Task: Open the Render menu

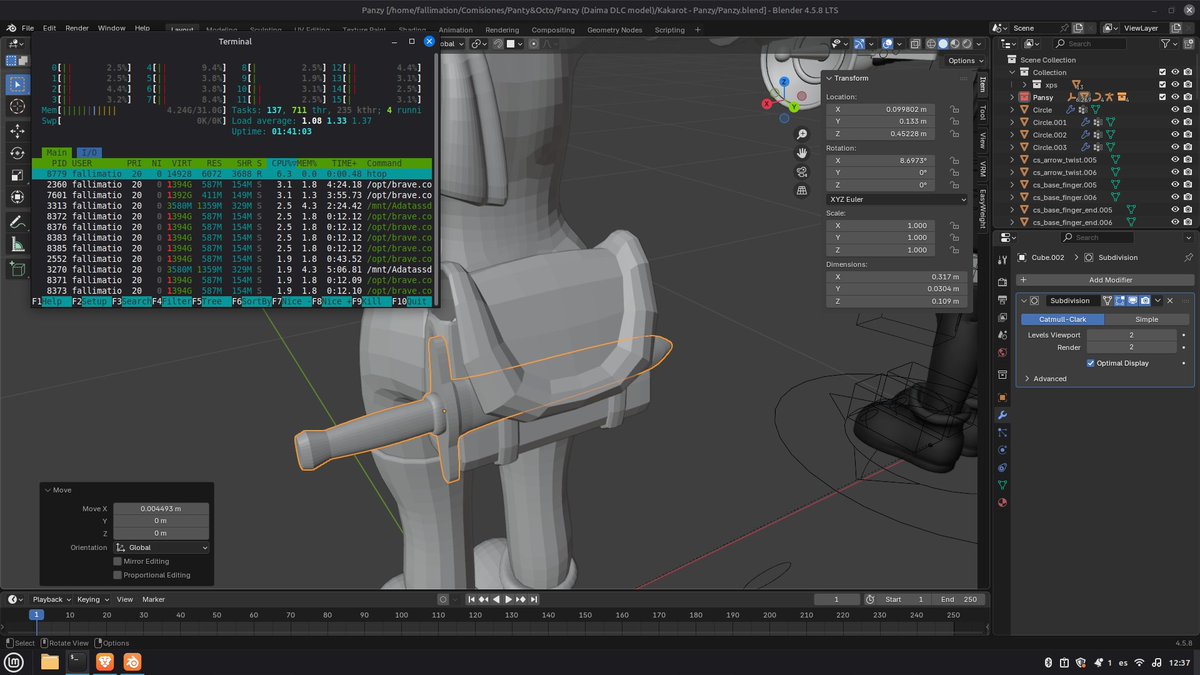Action: click(77, 29)
